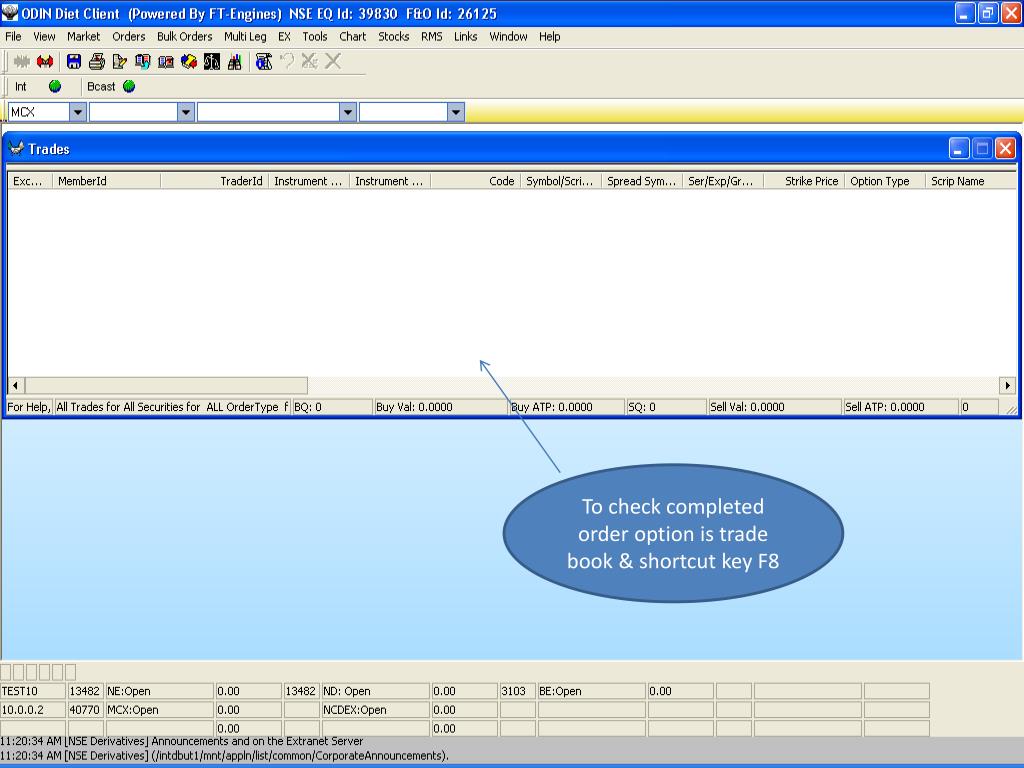The height and width of the screenshot is (768, 1024).
Task: Click the green Bcast status indicator
Action: (x=129, y=87)
